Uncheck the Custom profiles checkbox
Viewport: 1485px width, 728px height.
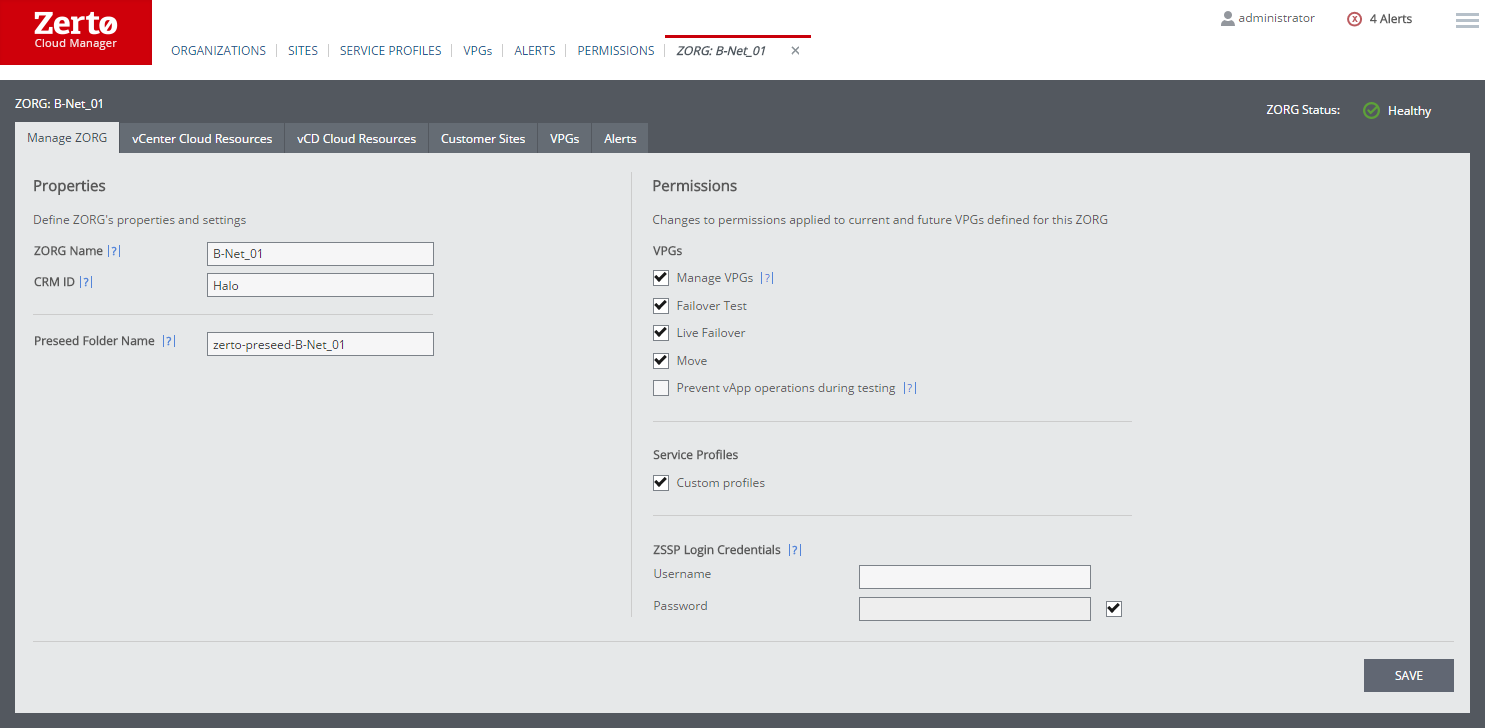click(x=661, y=483)
